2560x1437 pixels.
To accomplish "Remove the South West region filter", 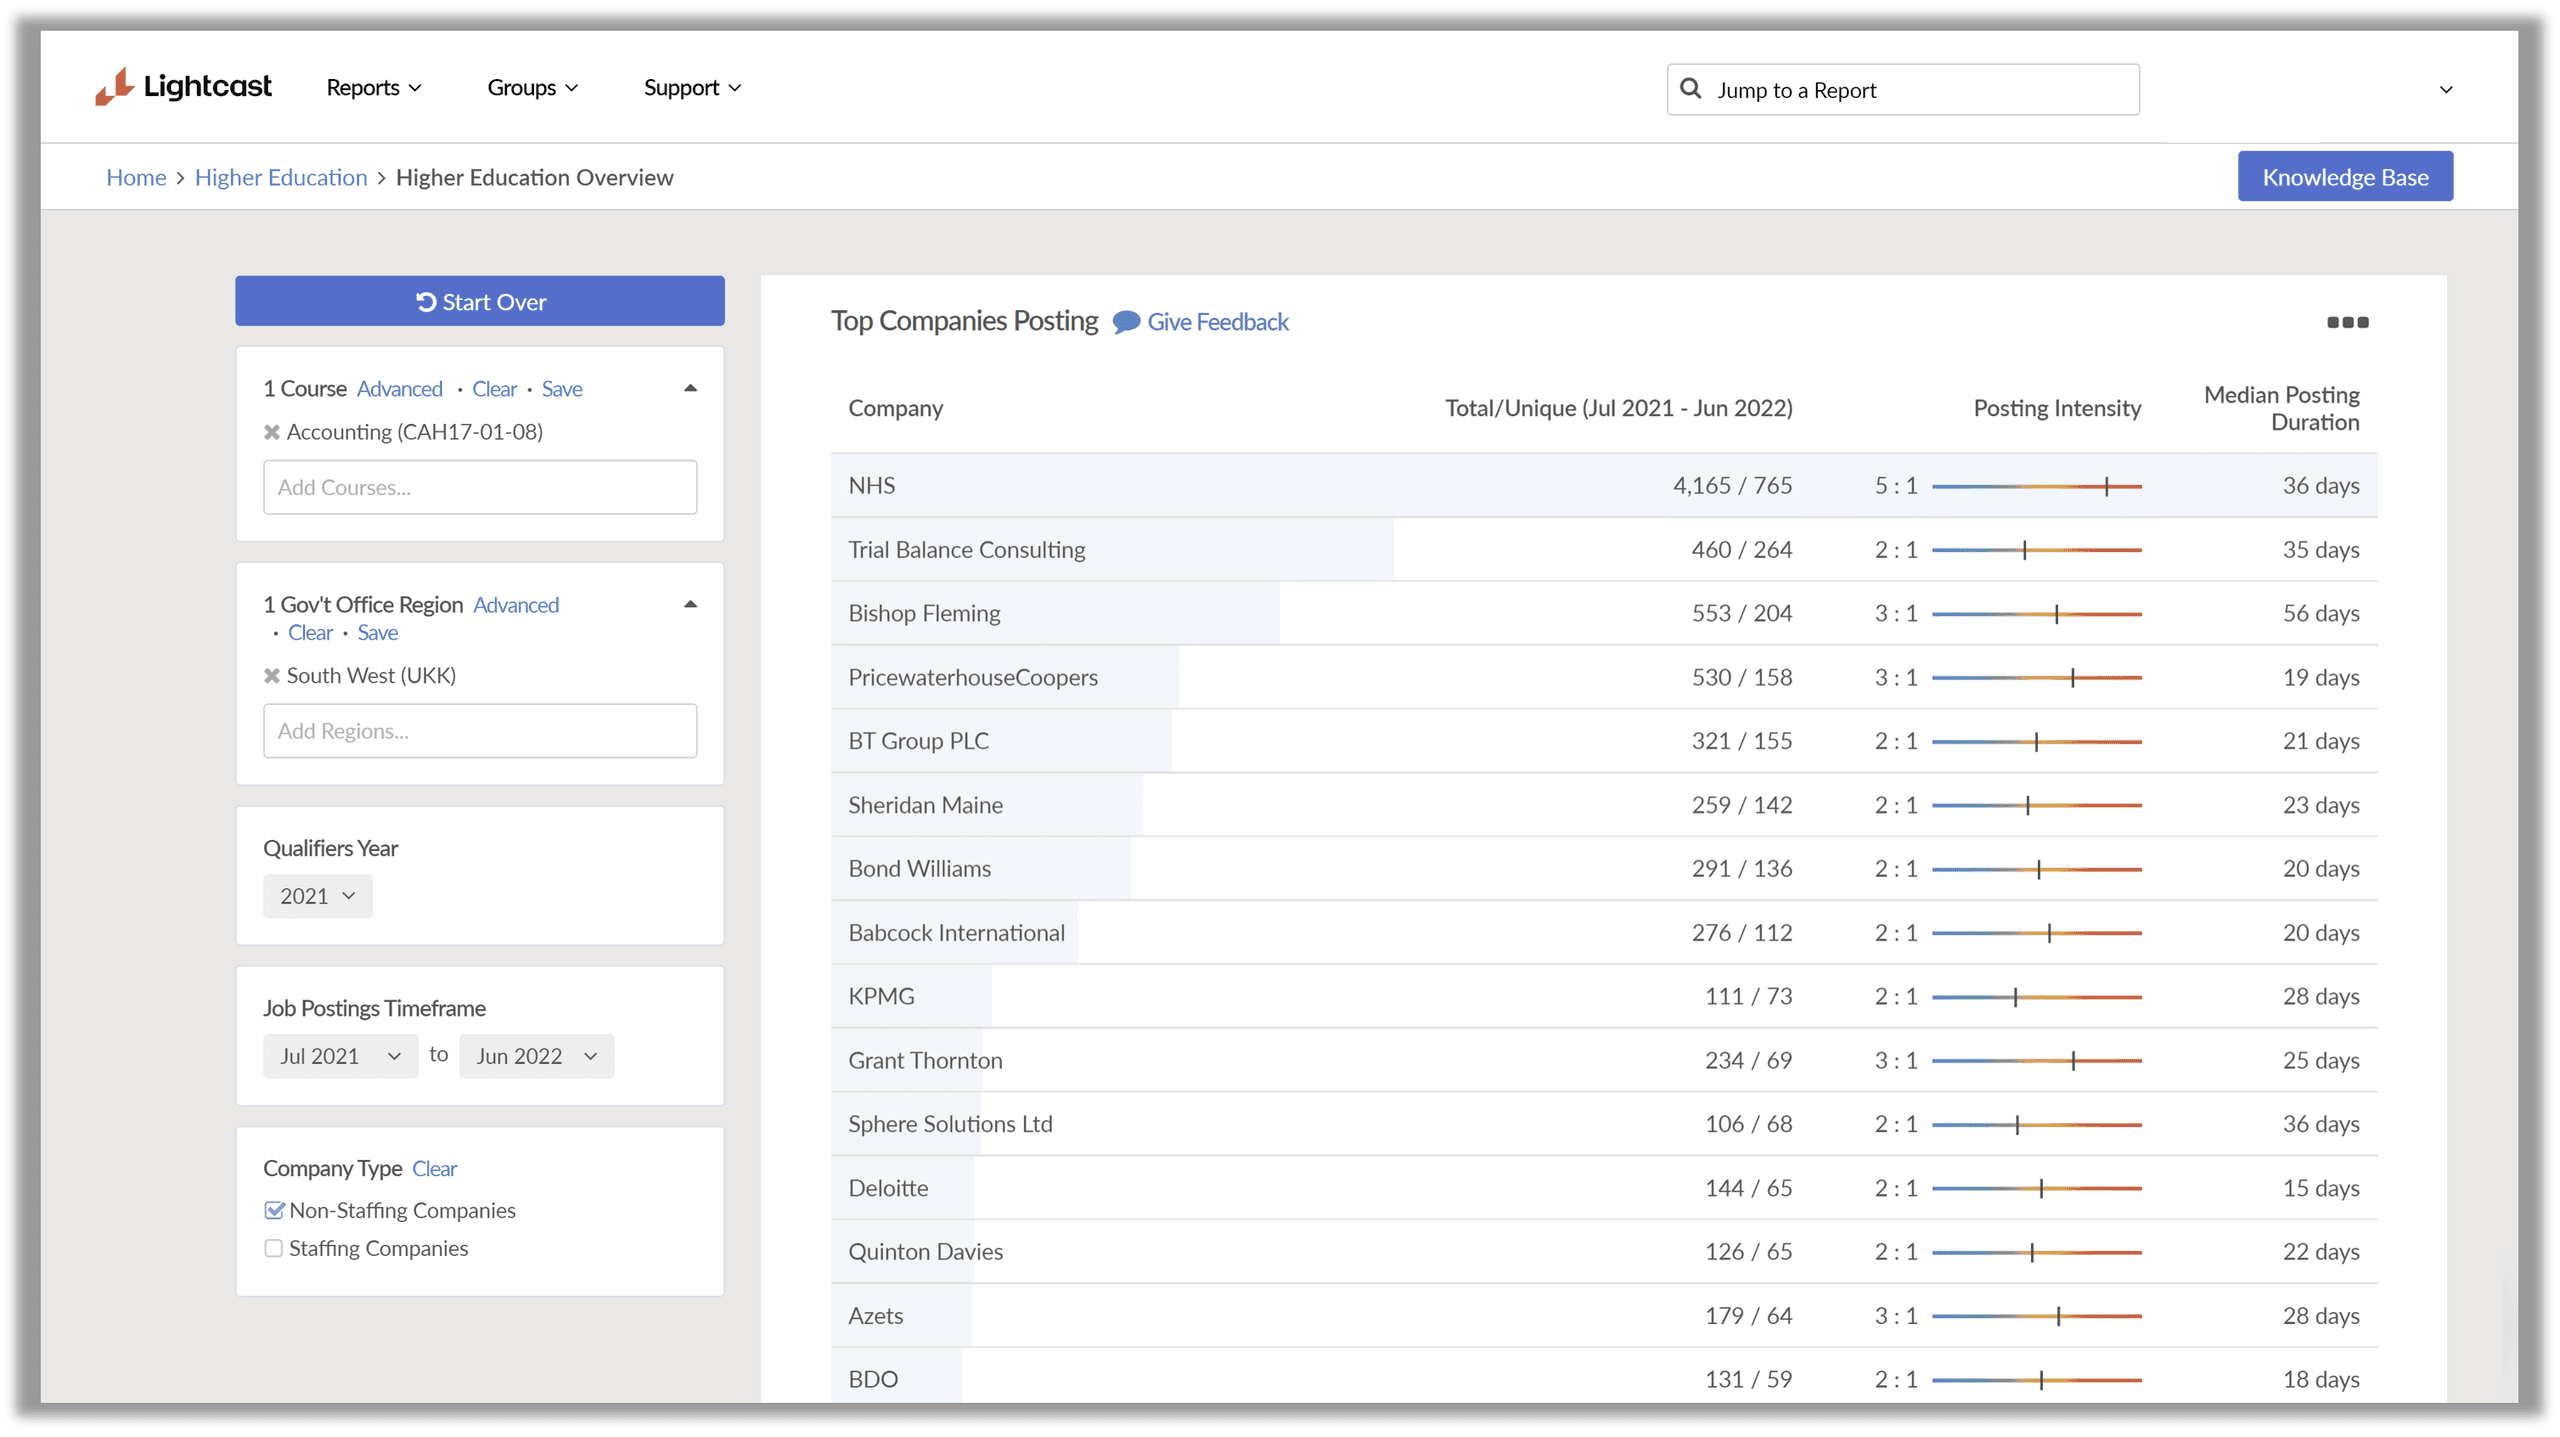I will point(271,676).
